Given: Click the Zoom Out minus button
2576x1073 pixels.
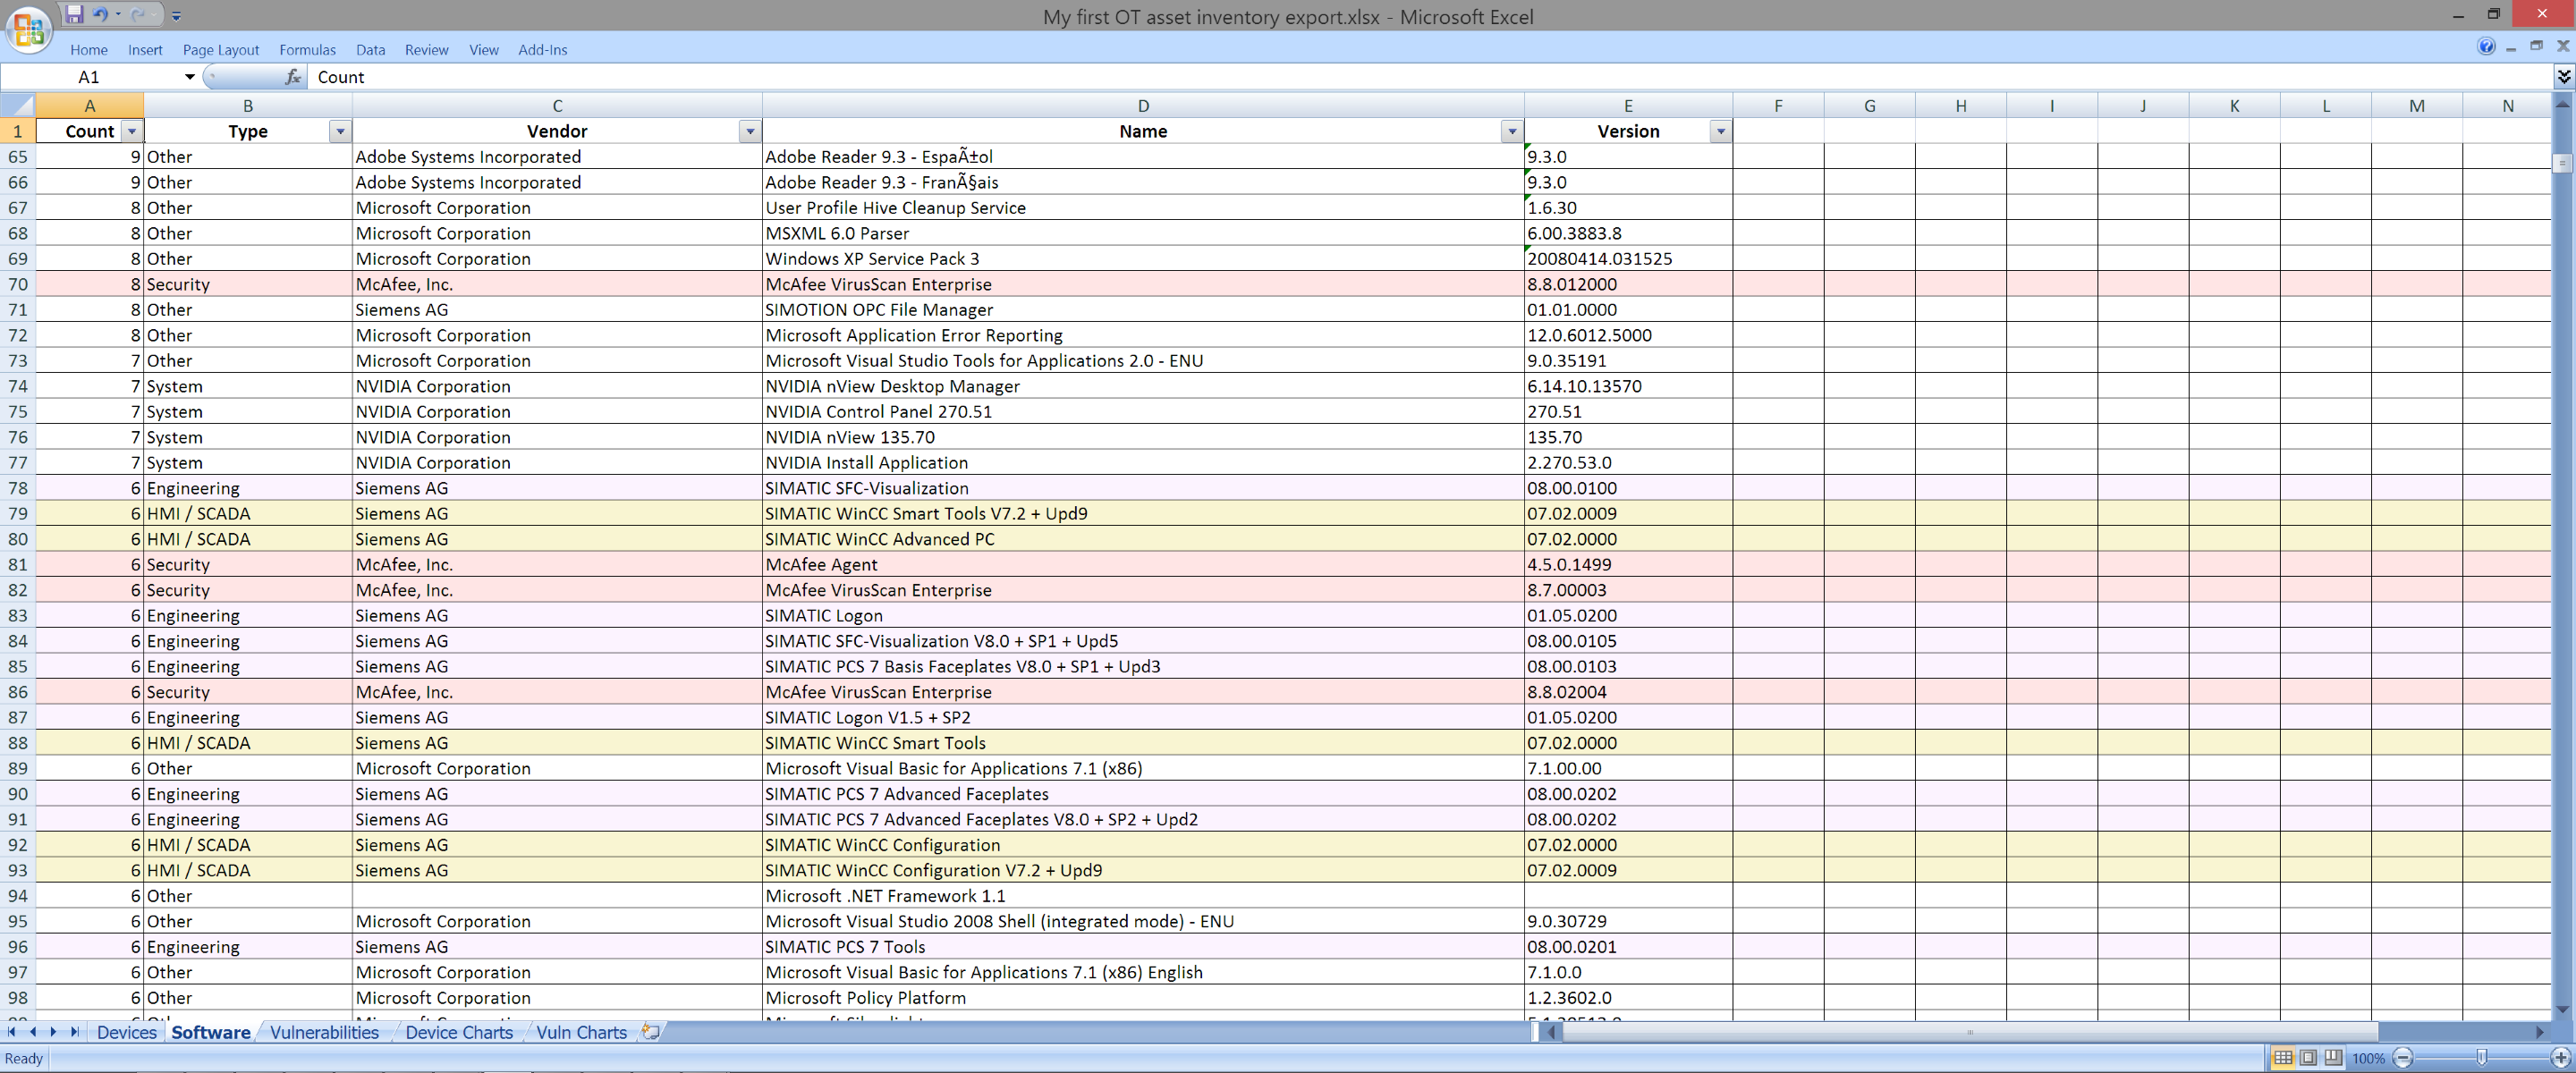Looking at the screenshot, I should [x=2403, y=1058].
